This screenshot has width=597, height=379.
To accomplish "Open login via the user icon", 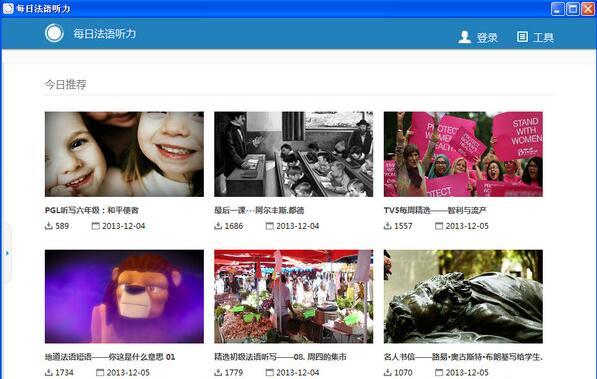I will (x=465, y=37).
